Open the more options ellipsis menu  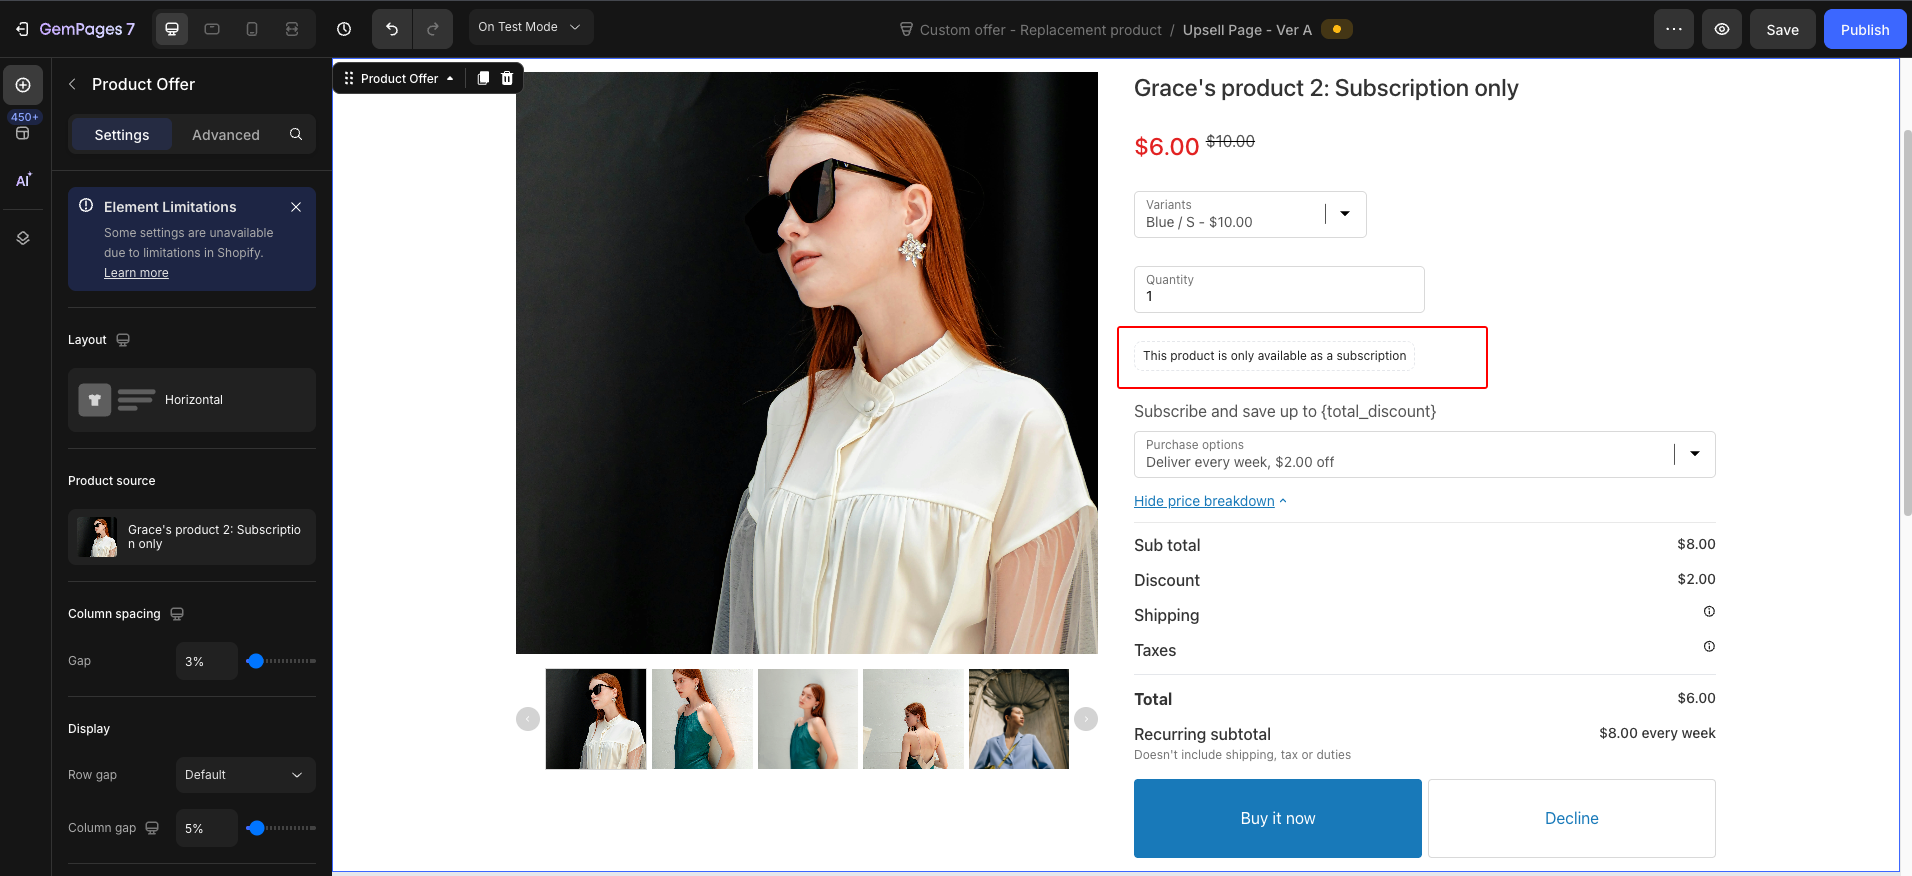[1674, 29]
